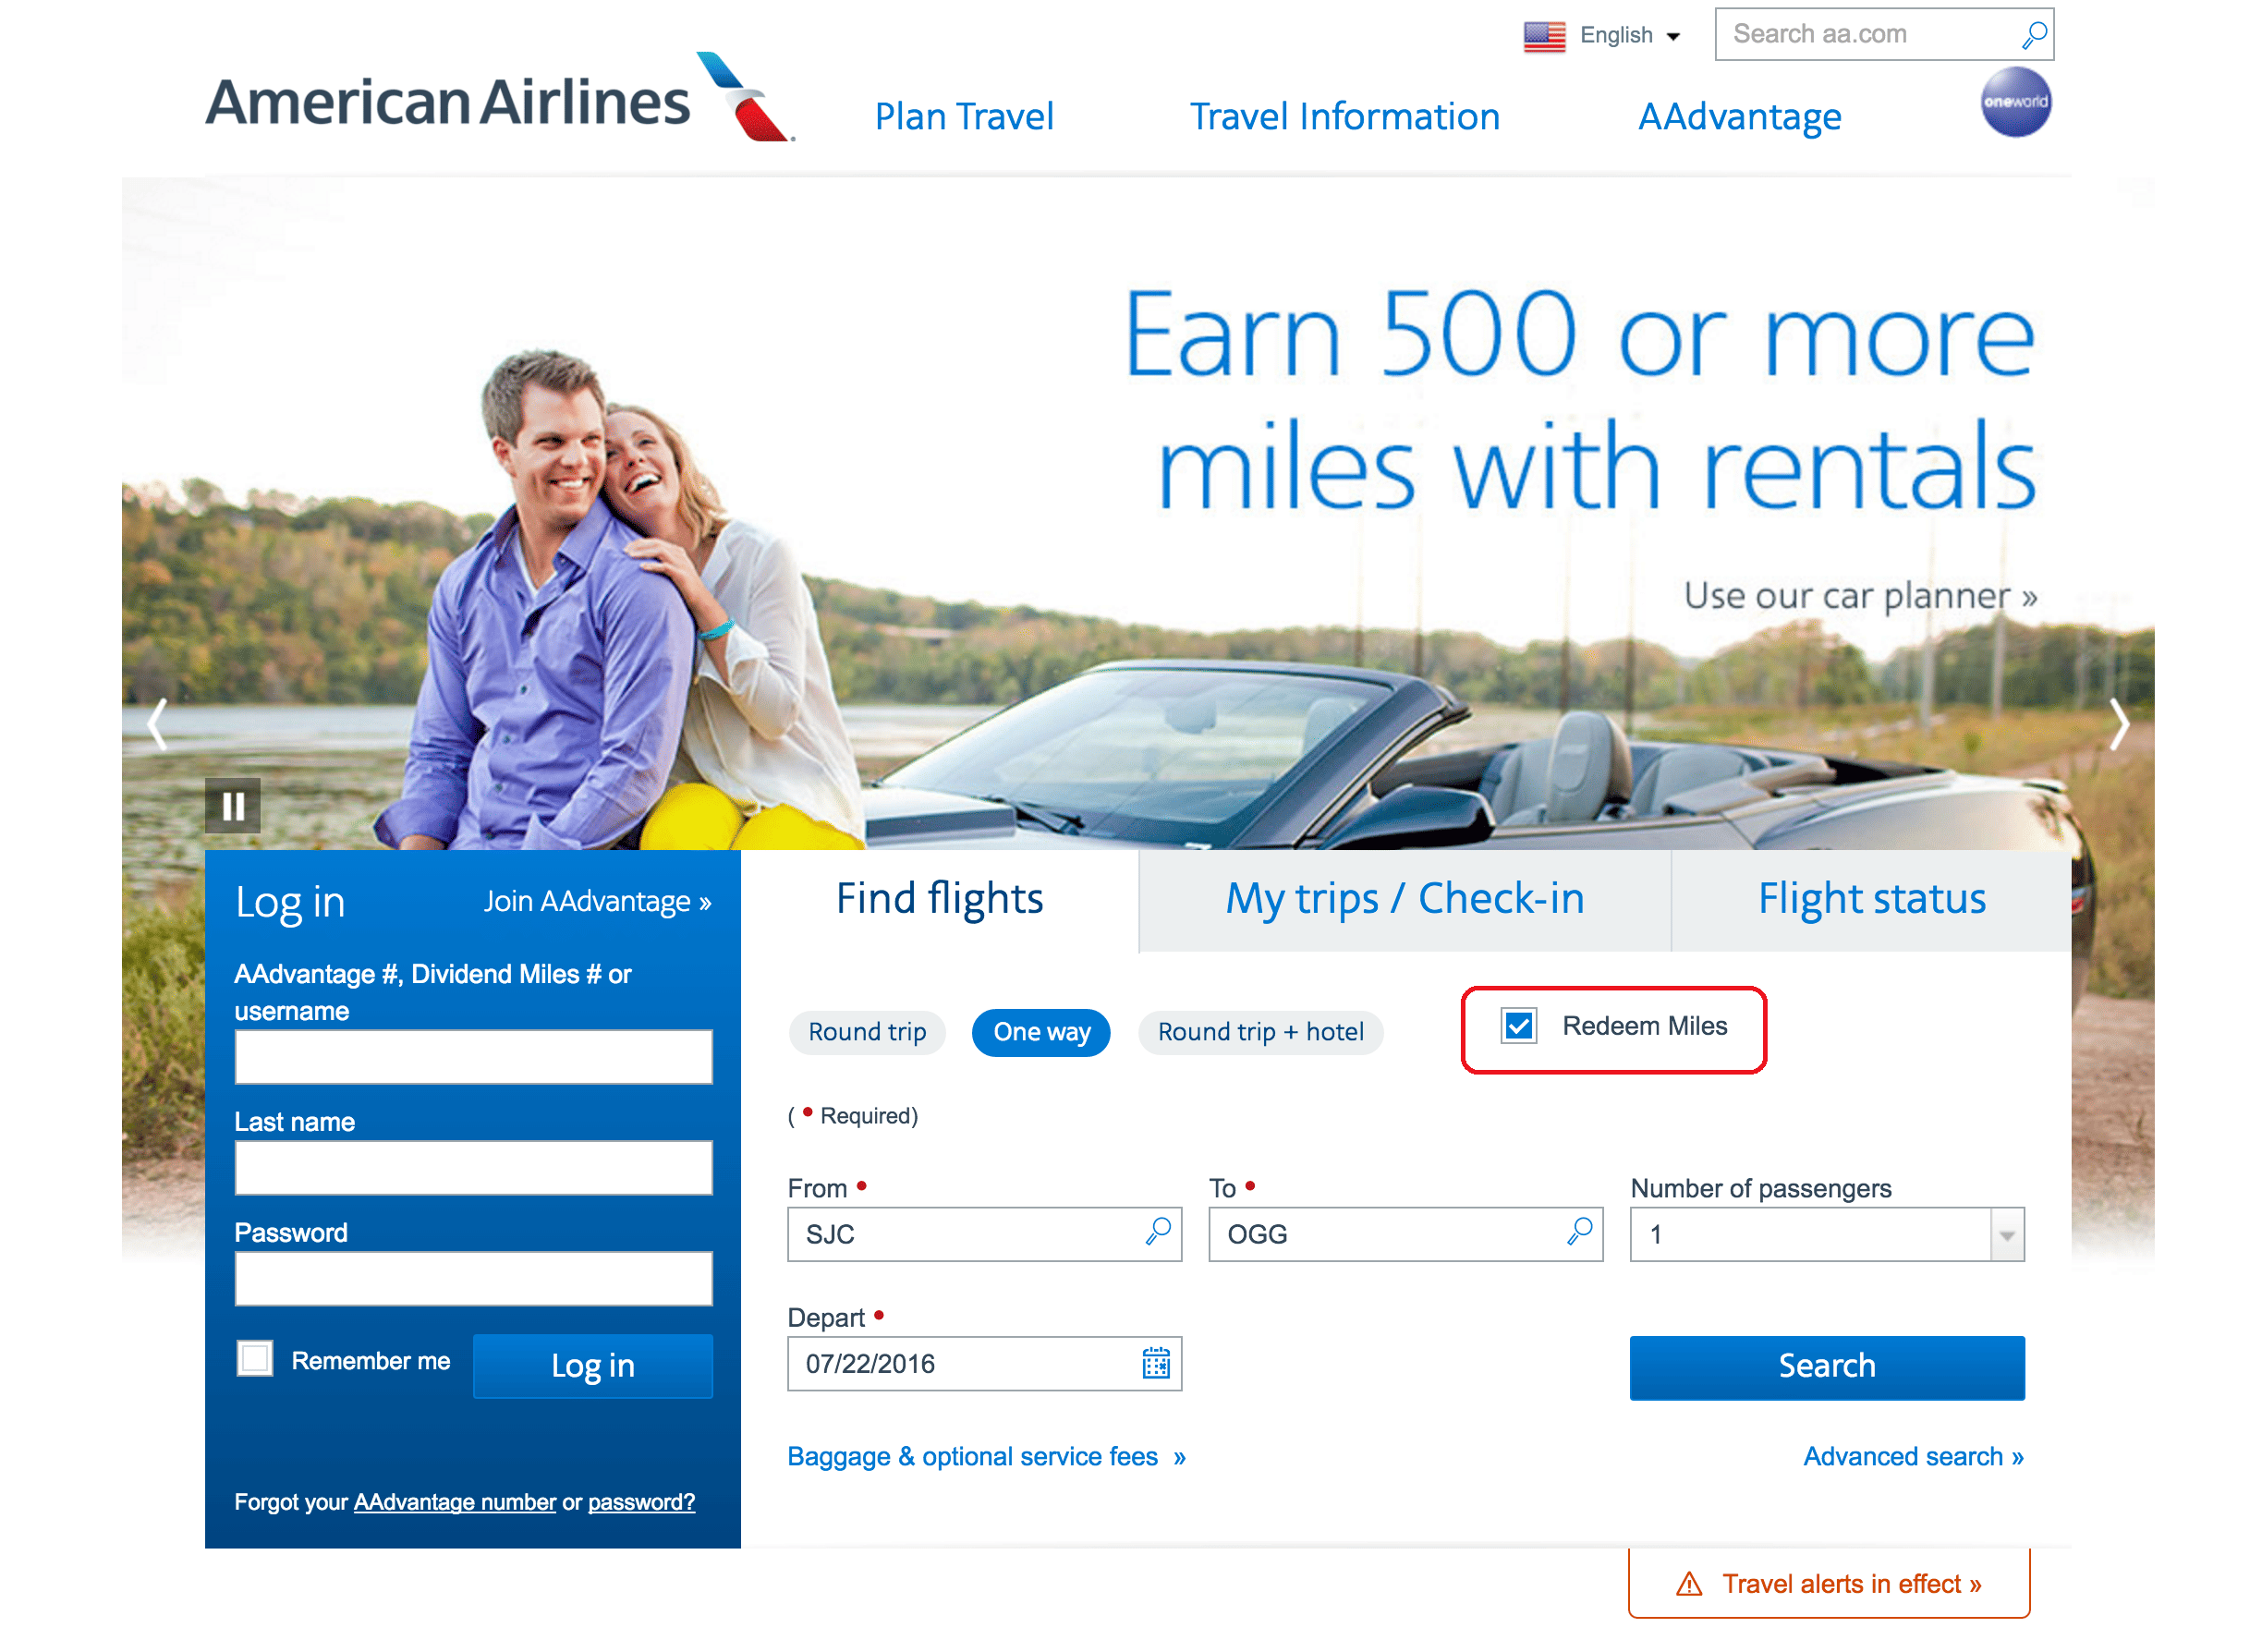Open the English language selector
The height and width of the screenshot is (1652, 2262).
click(1604, 35)
